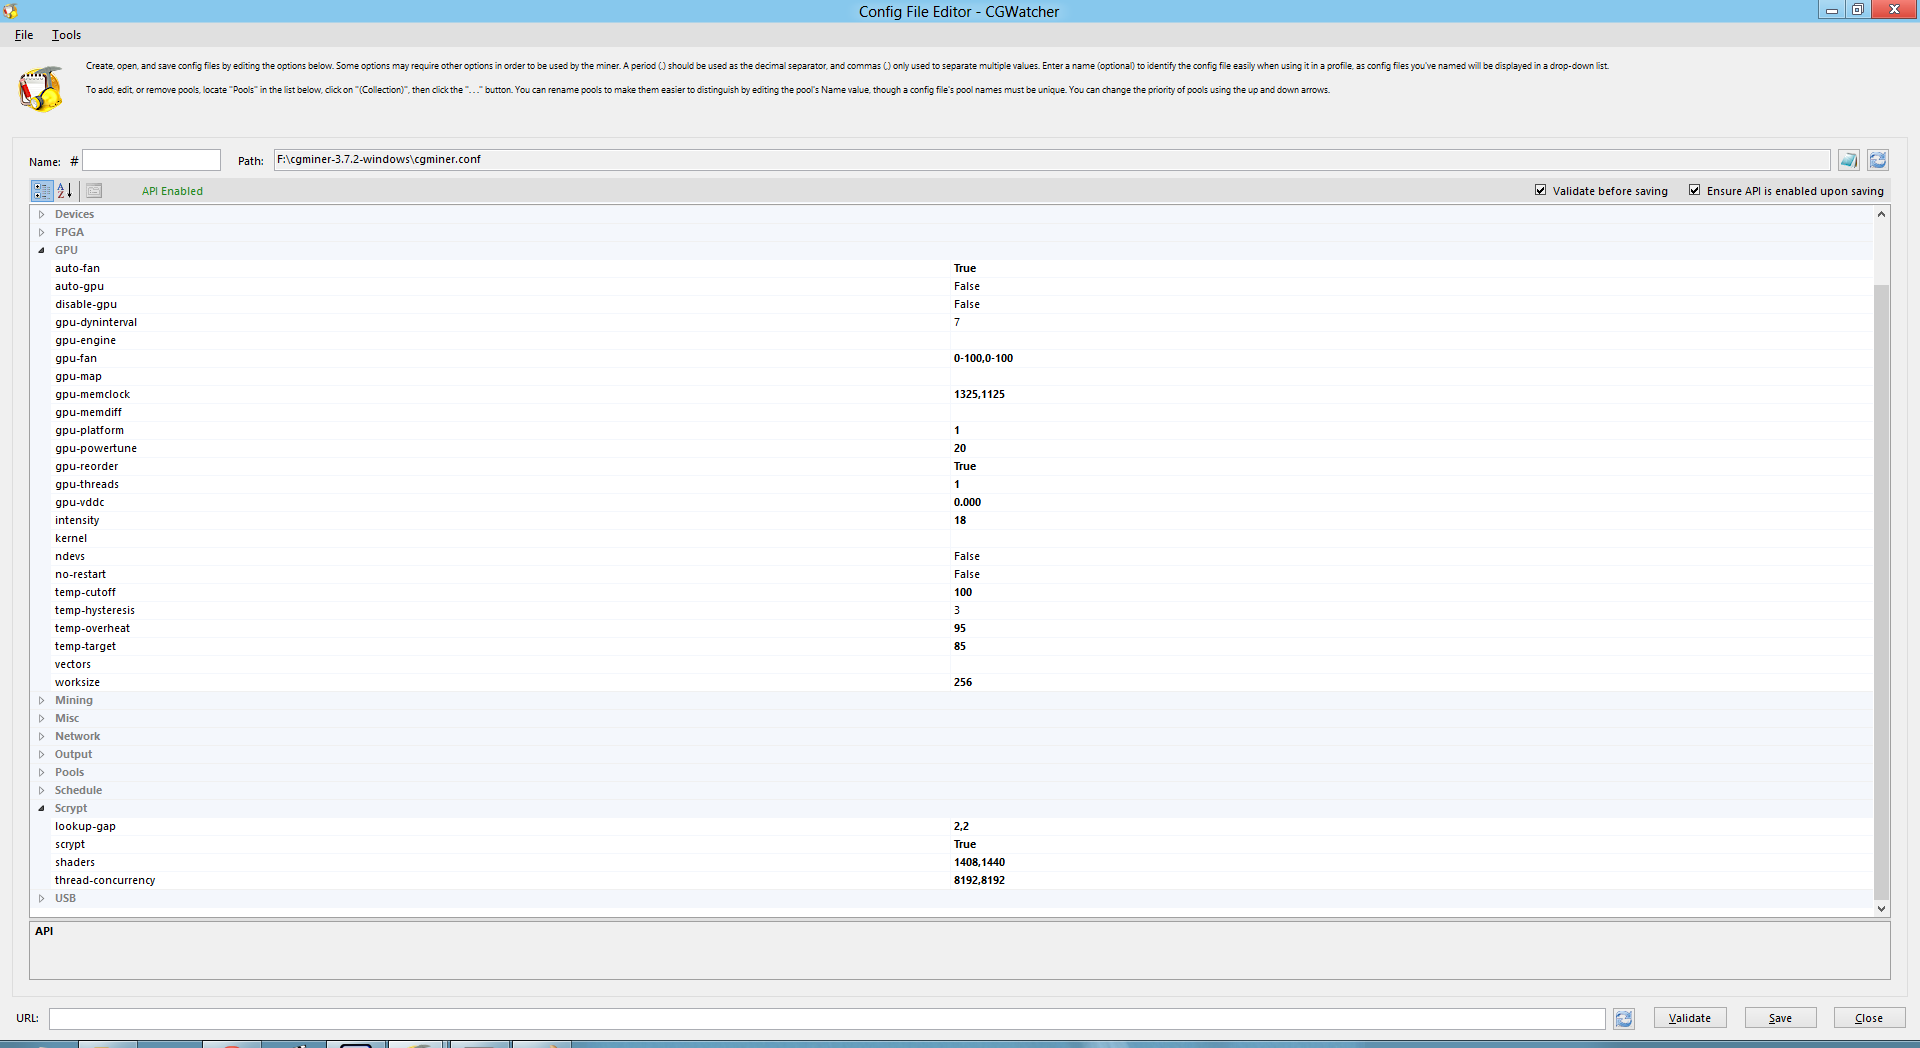The height and width of the screenshot is (1048, 1920).
Task: Select the gpu-map property
Action: click(x=961, y=376)
